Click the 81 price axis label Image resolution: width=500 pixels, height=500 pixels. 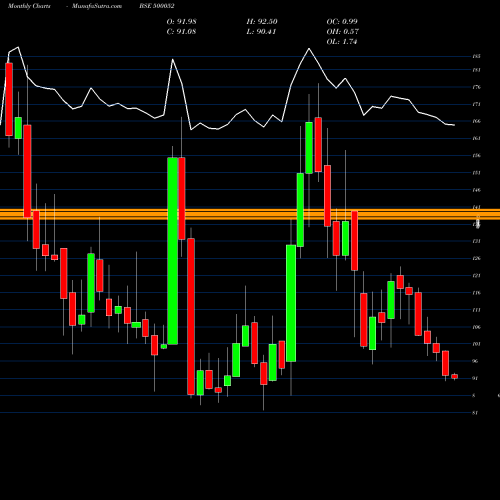pyautogui.click(x=475, y=413)
